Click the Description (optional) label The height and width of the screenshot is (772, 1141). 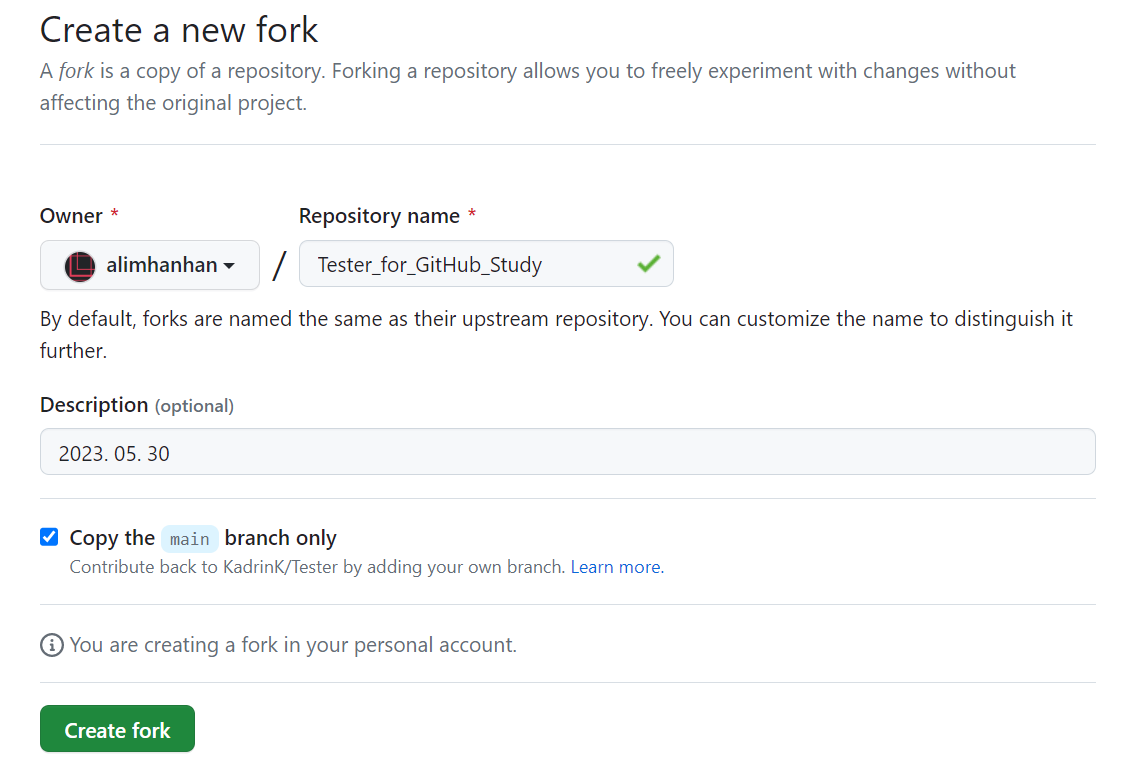tap(137, 405)
